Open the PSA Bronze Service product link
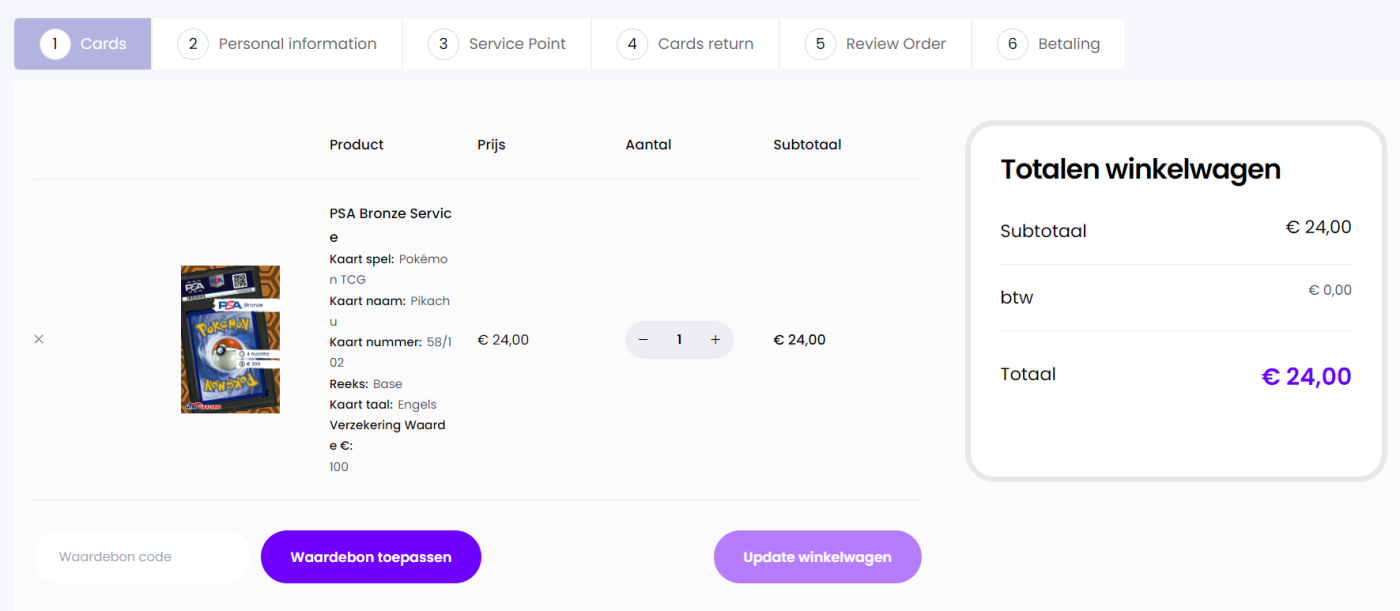1400x611 pixels. (390, 225)
